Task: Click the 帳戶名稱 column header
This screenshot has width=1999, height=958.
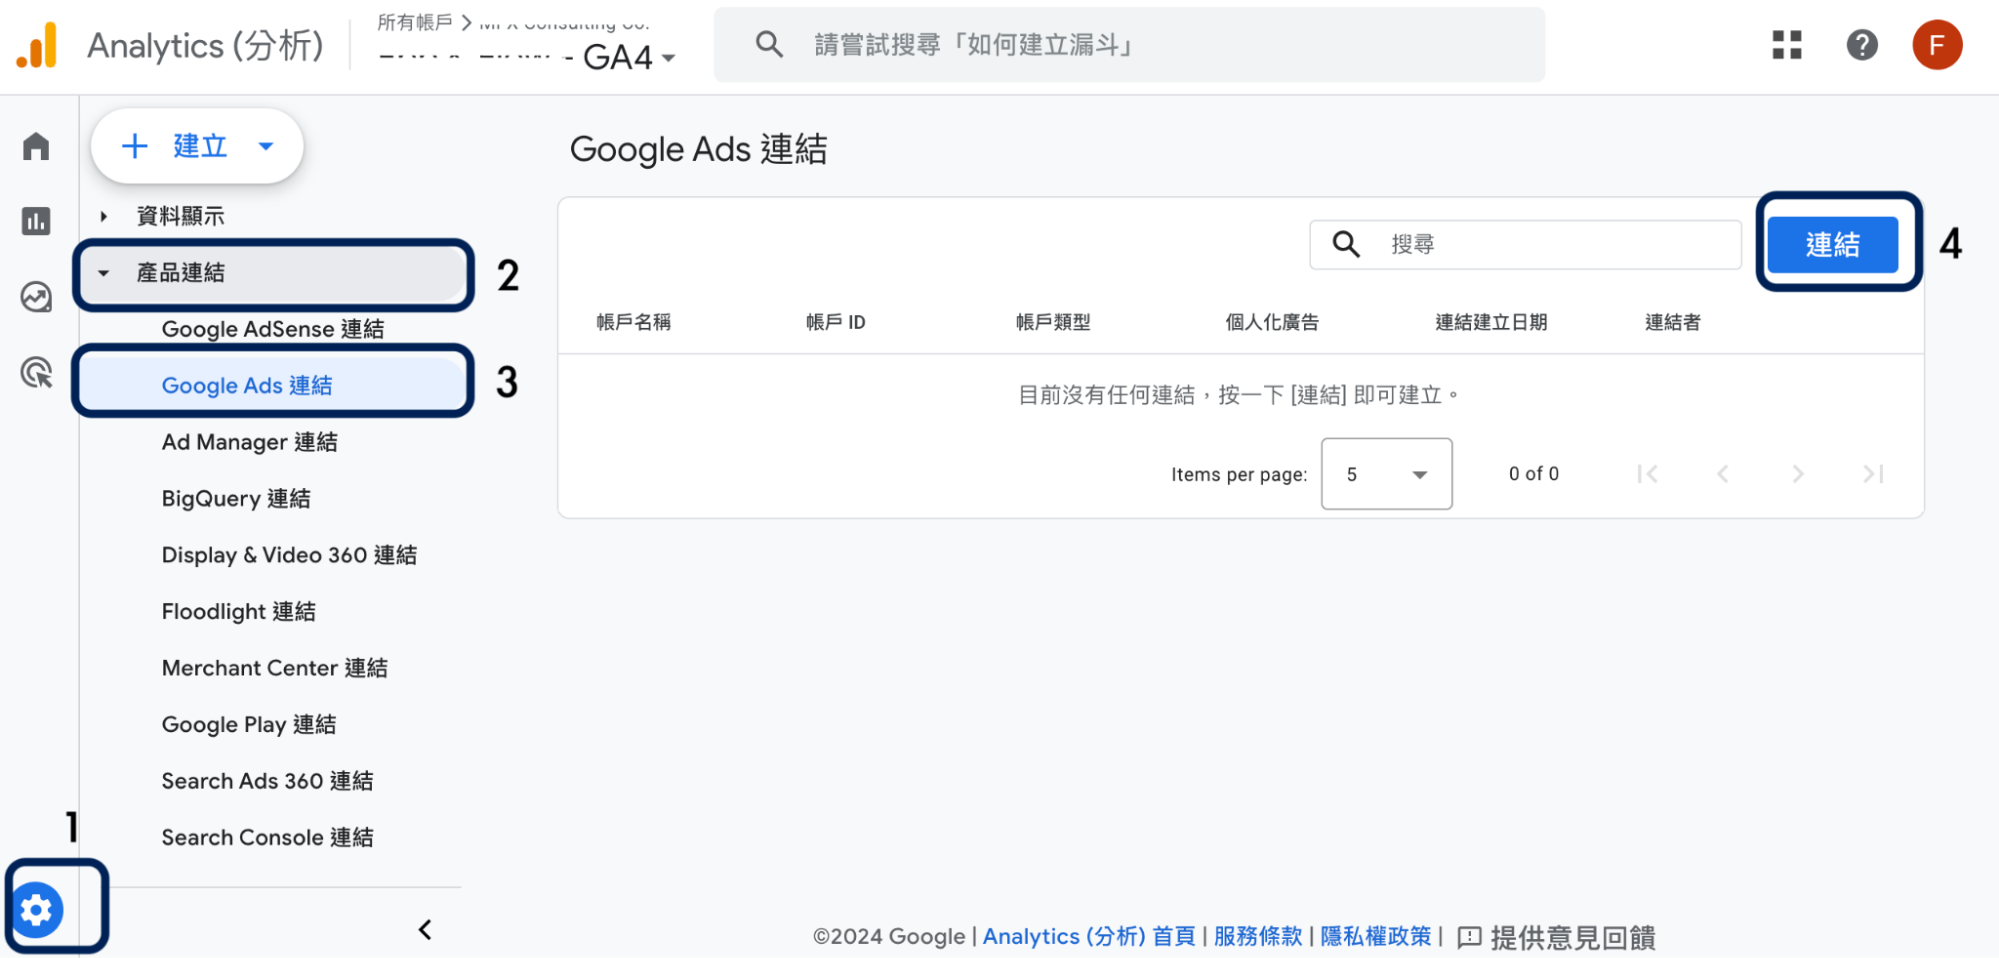Action: [x=633, y=322]
